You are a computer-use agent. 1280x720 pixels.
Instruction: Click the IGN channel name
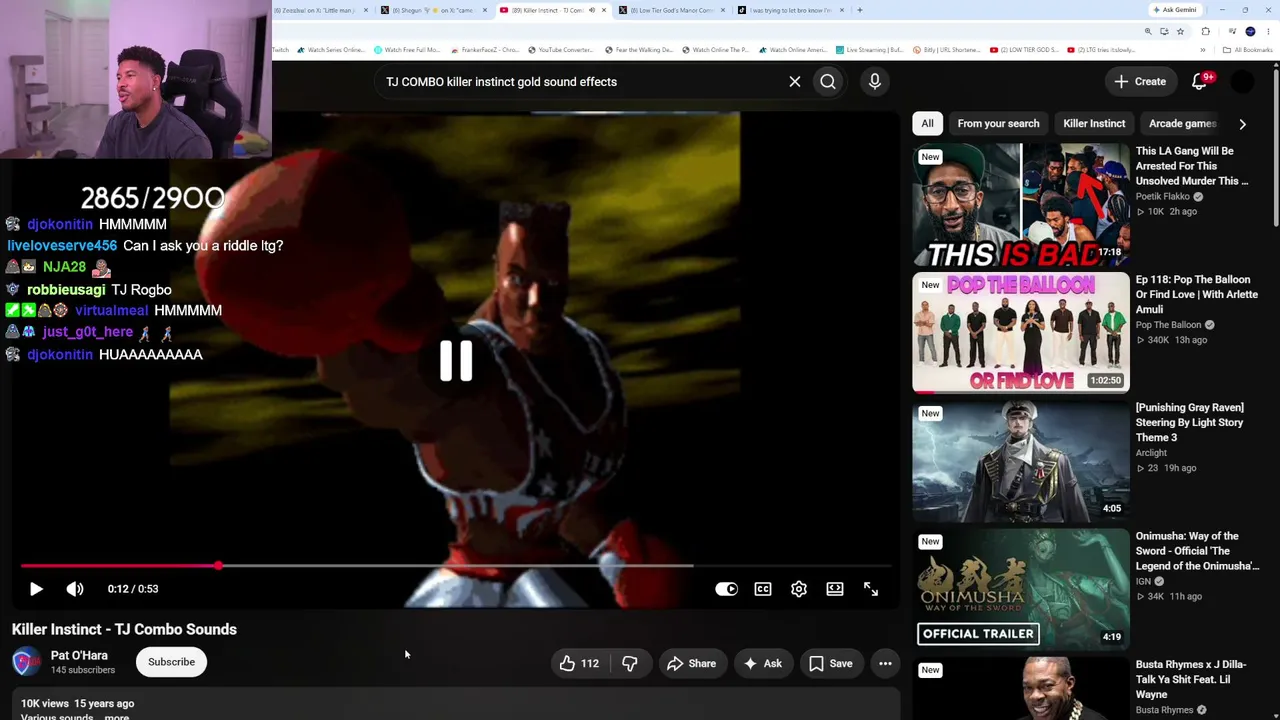(x=1143, y=581)
